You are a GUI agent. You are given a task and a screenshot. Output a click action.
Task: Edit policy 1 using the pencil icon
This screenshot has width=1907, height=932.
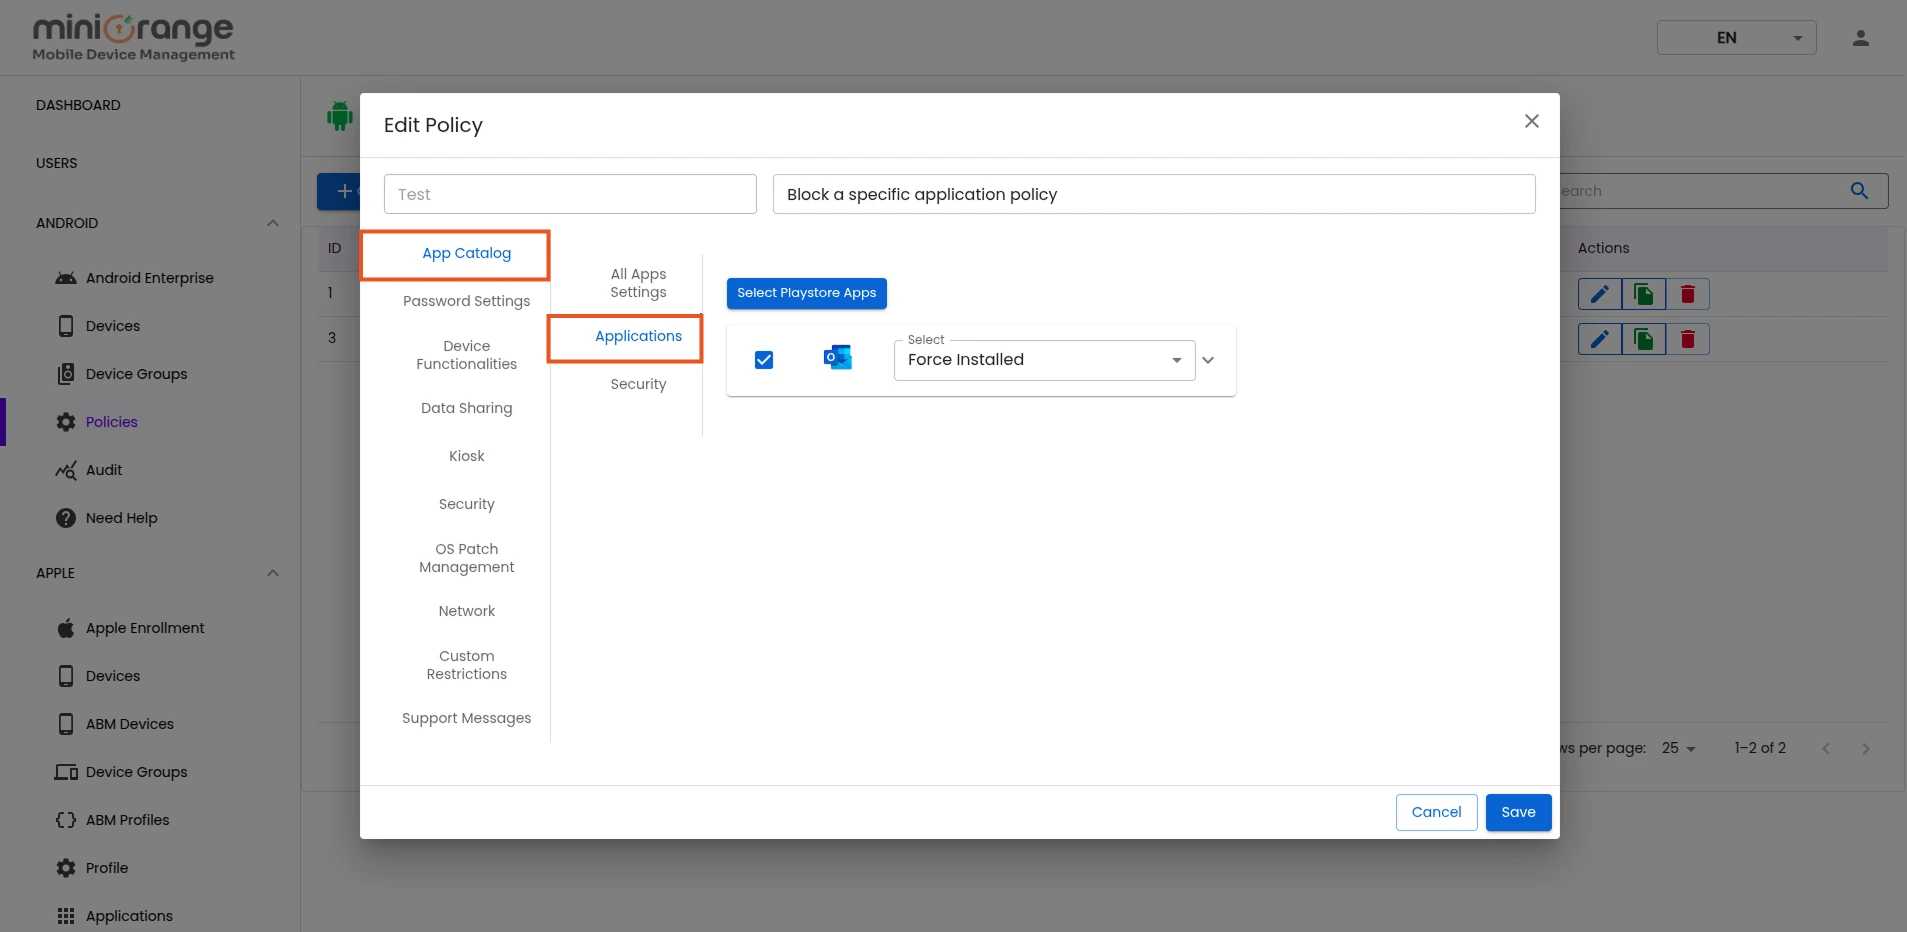pyautogui.click(x=1599, y=293)
